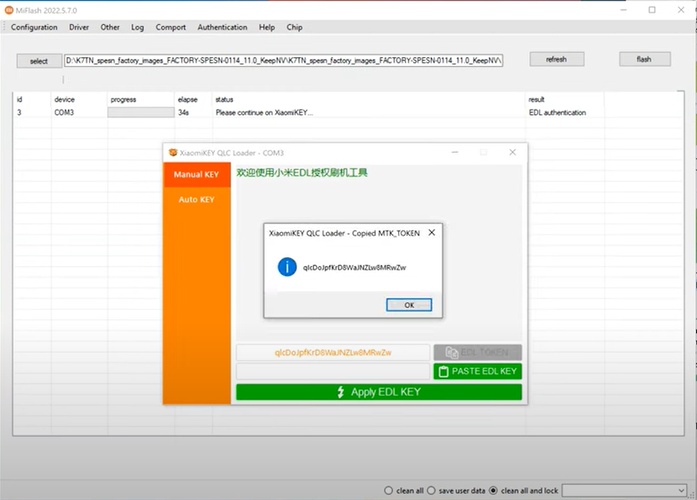Image resolution: width=697 pixels, height=500 pixels.
Task: Click the 'device' column header
Action: [64, 99]
